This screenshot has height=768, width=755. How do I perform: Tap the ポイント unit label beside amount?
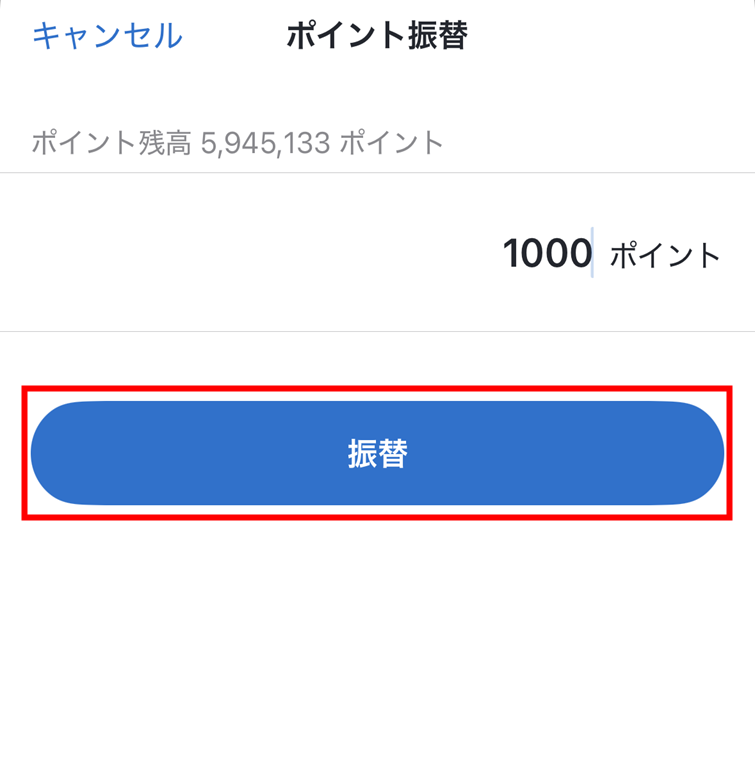pyautogui.click(x=665, y=255)
